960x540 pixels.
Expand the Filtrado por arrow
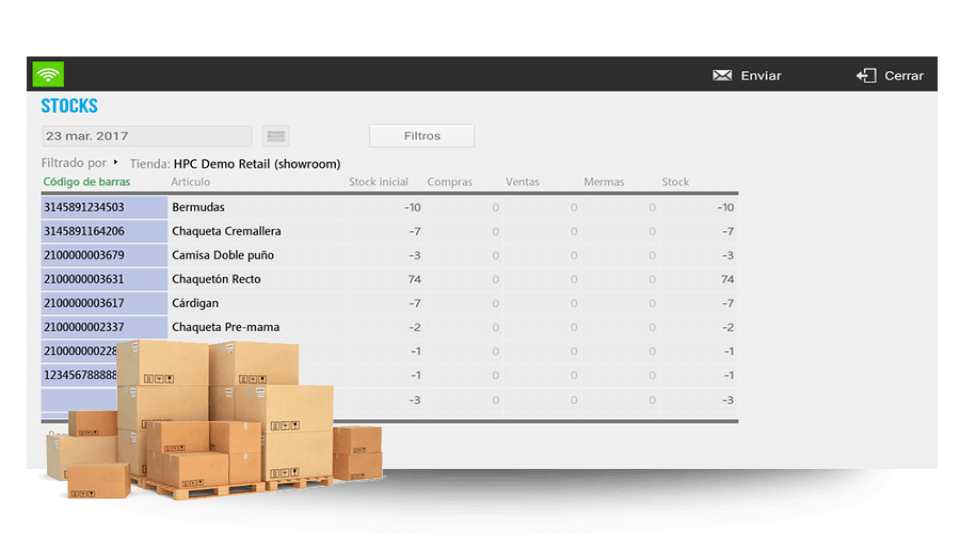[x=116, y=163]
